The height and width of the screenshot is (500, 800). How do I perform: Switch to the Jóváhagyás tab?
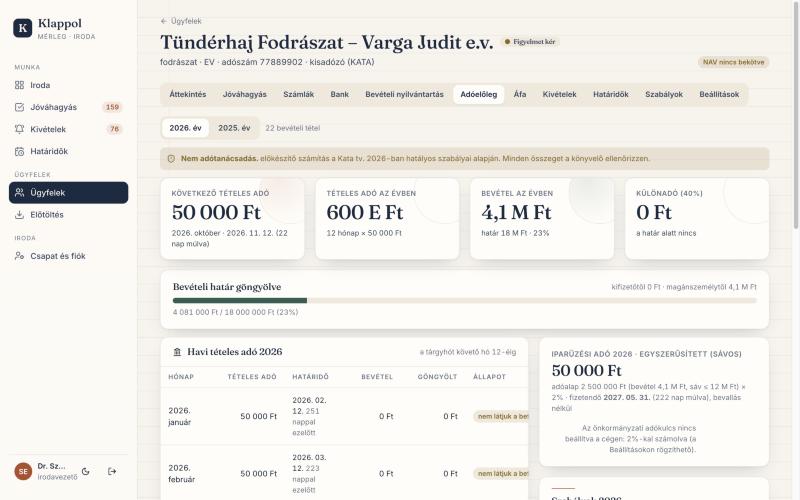click(x=245, y=94)
